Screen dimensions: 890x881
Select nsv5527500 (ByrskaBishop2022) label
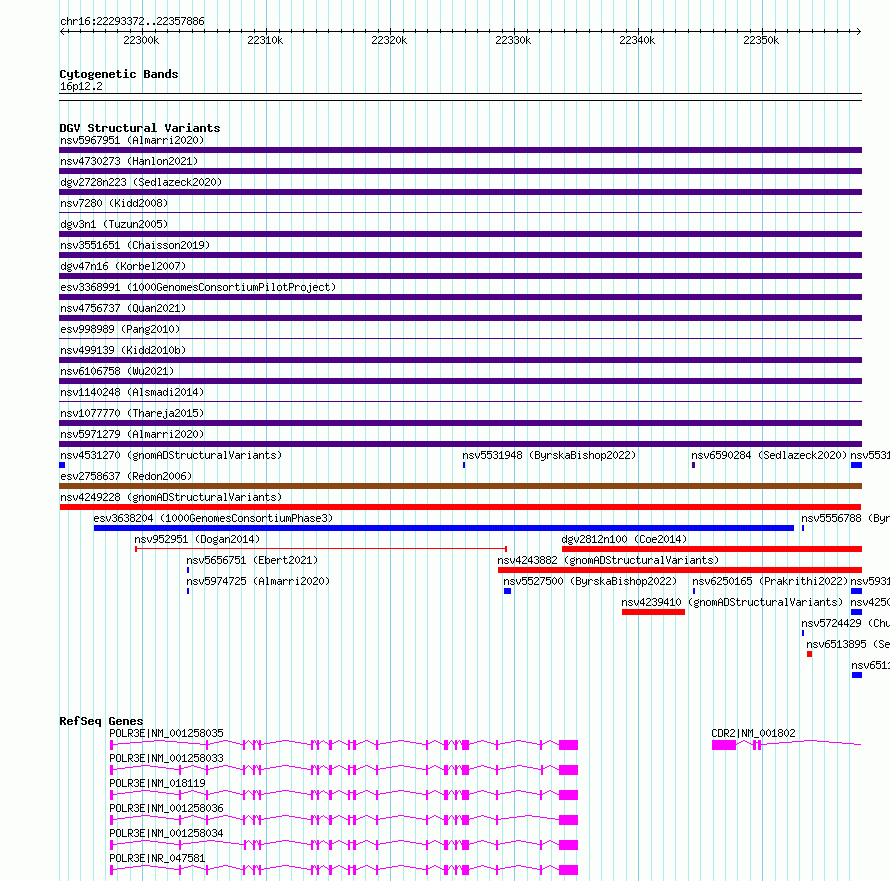[x=590, y=581]
